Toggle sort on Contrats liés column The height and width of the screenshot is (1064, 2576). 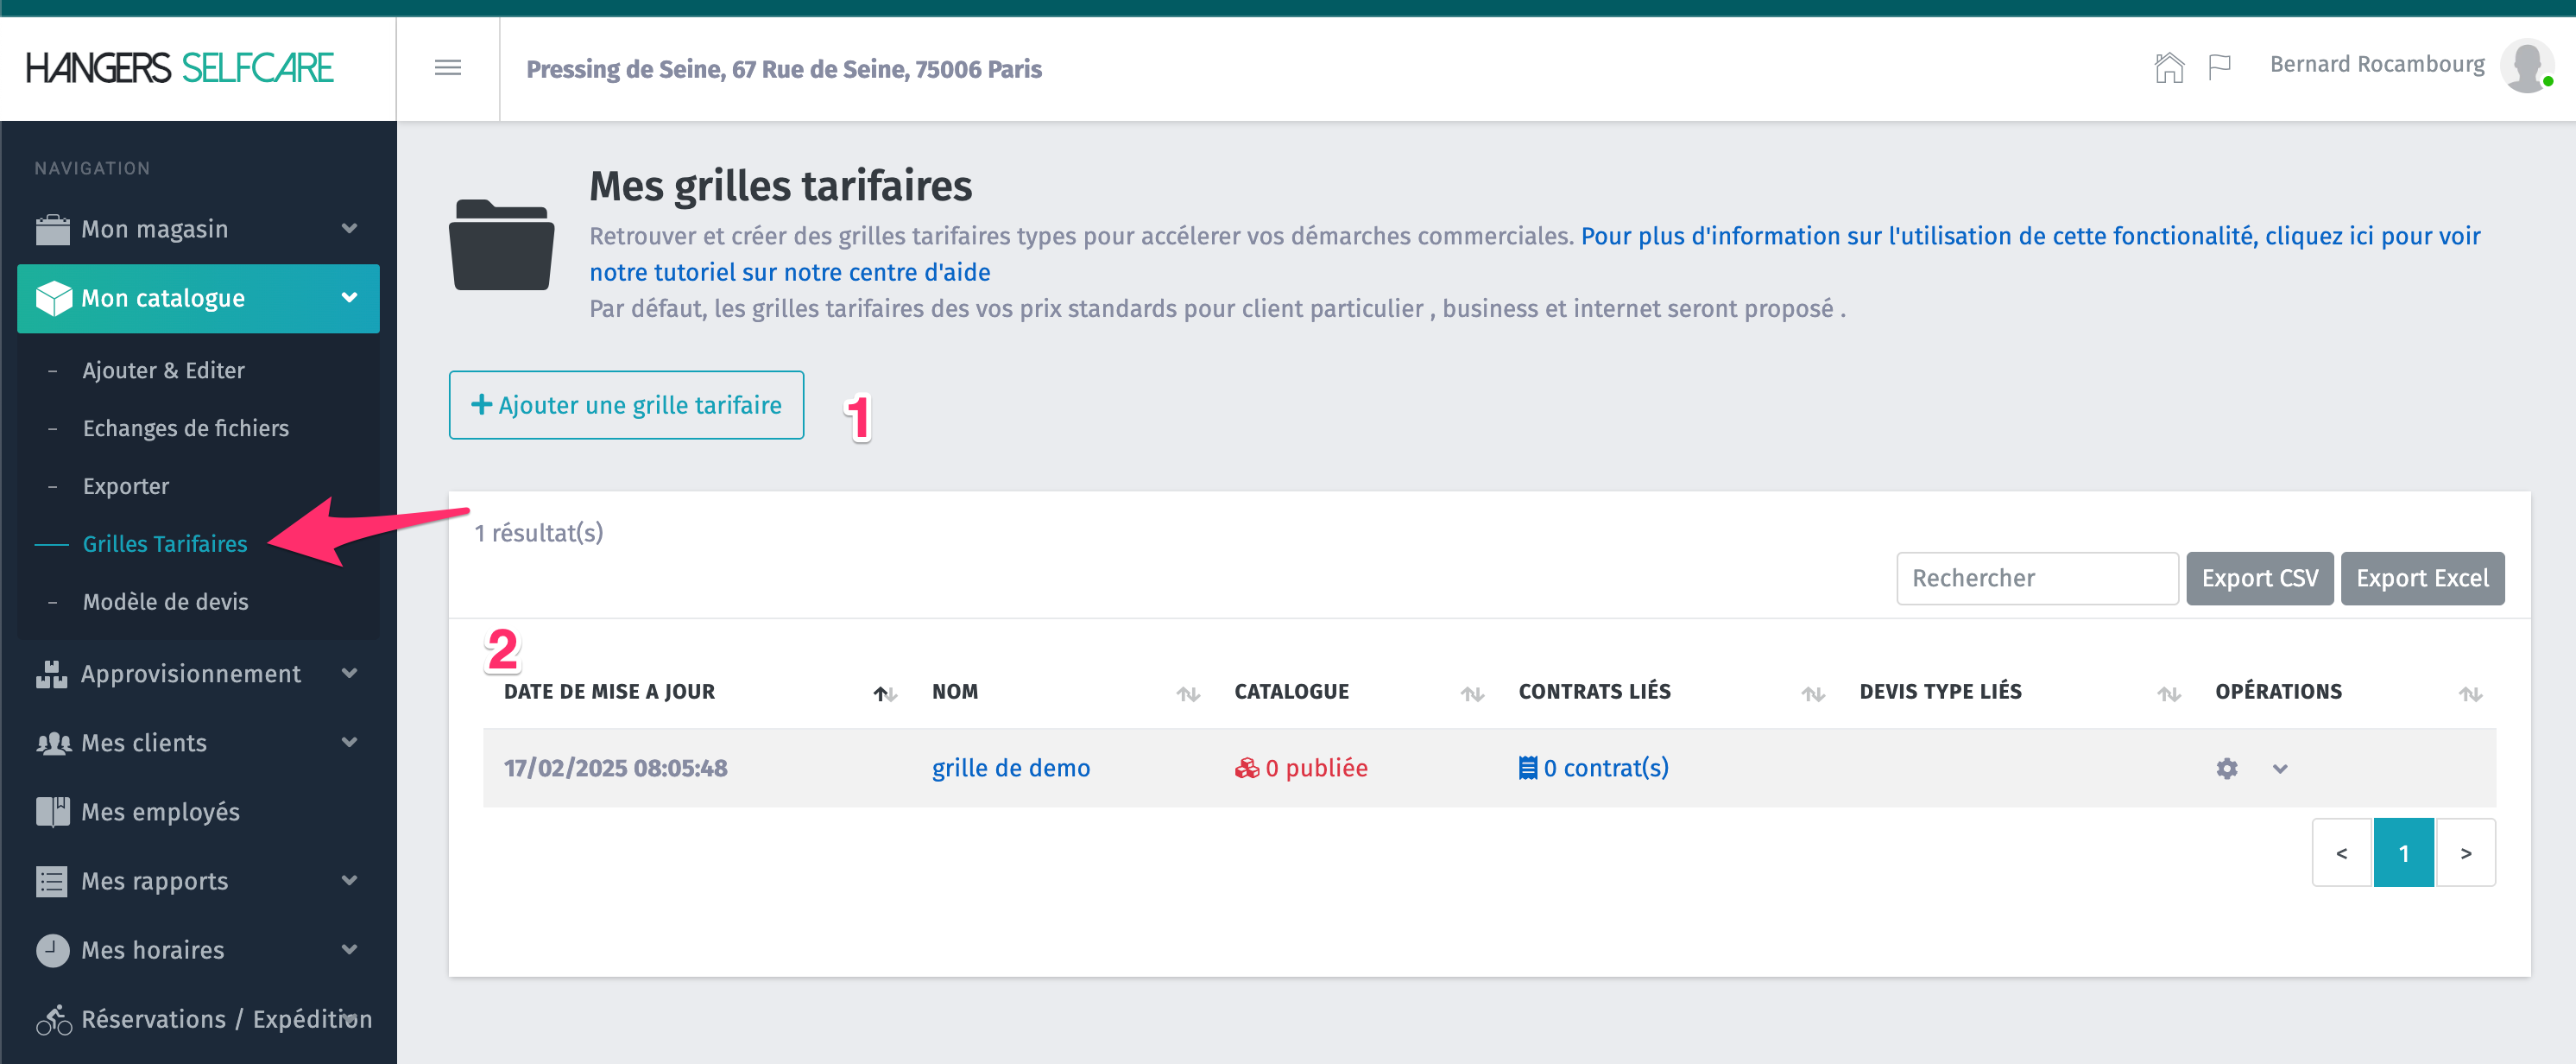1812,693
